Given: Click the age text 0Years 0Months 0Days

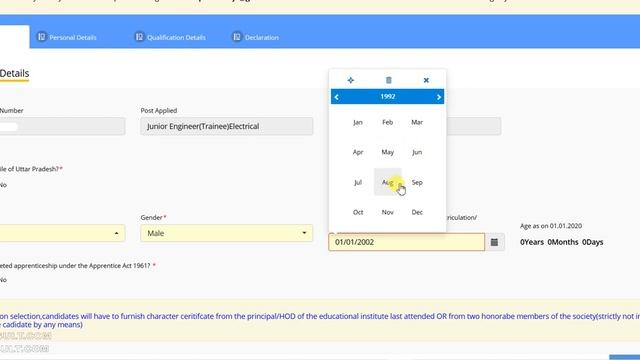Looking at the screenshot, I should point(561,242).
